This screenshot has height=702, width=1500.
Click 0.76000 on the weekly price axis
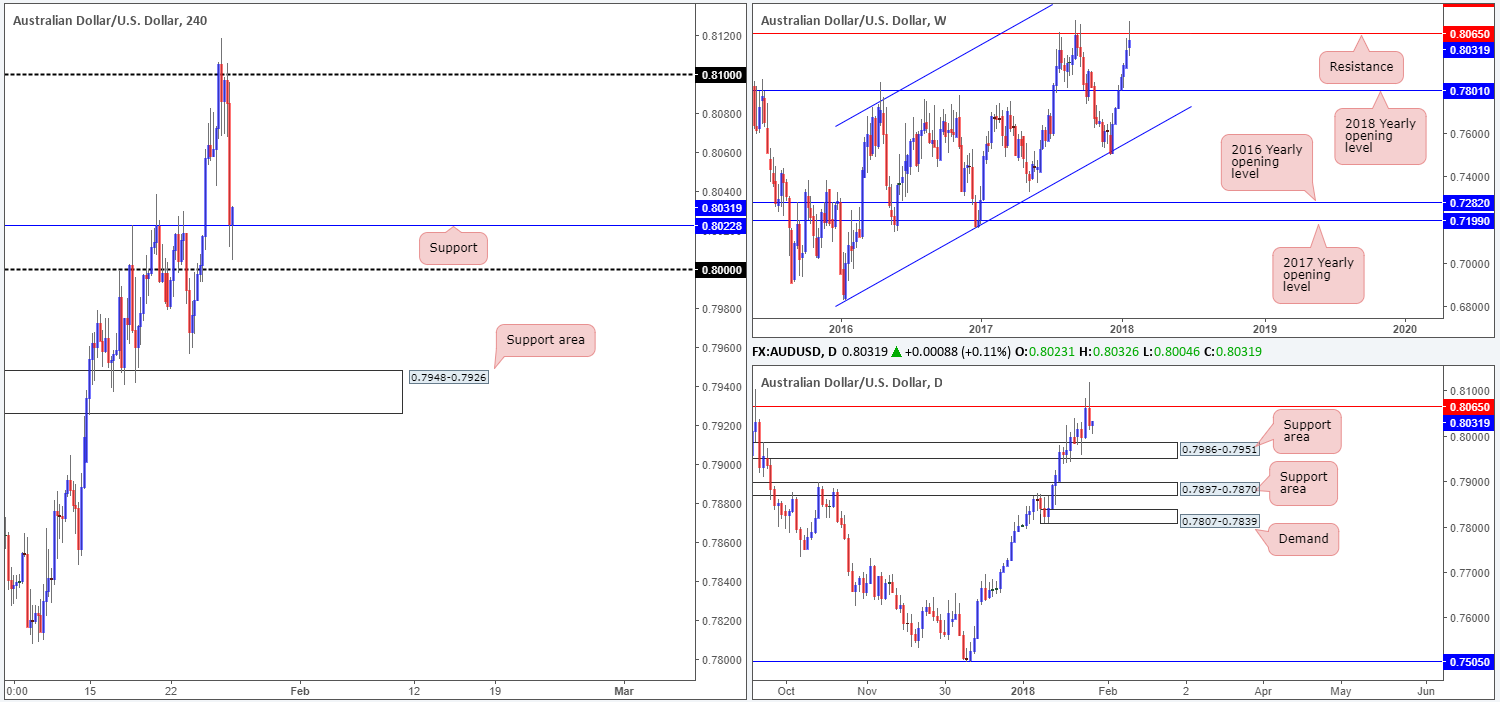[1470, 134]
